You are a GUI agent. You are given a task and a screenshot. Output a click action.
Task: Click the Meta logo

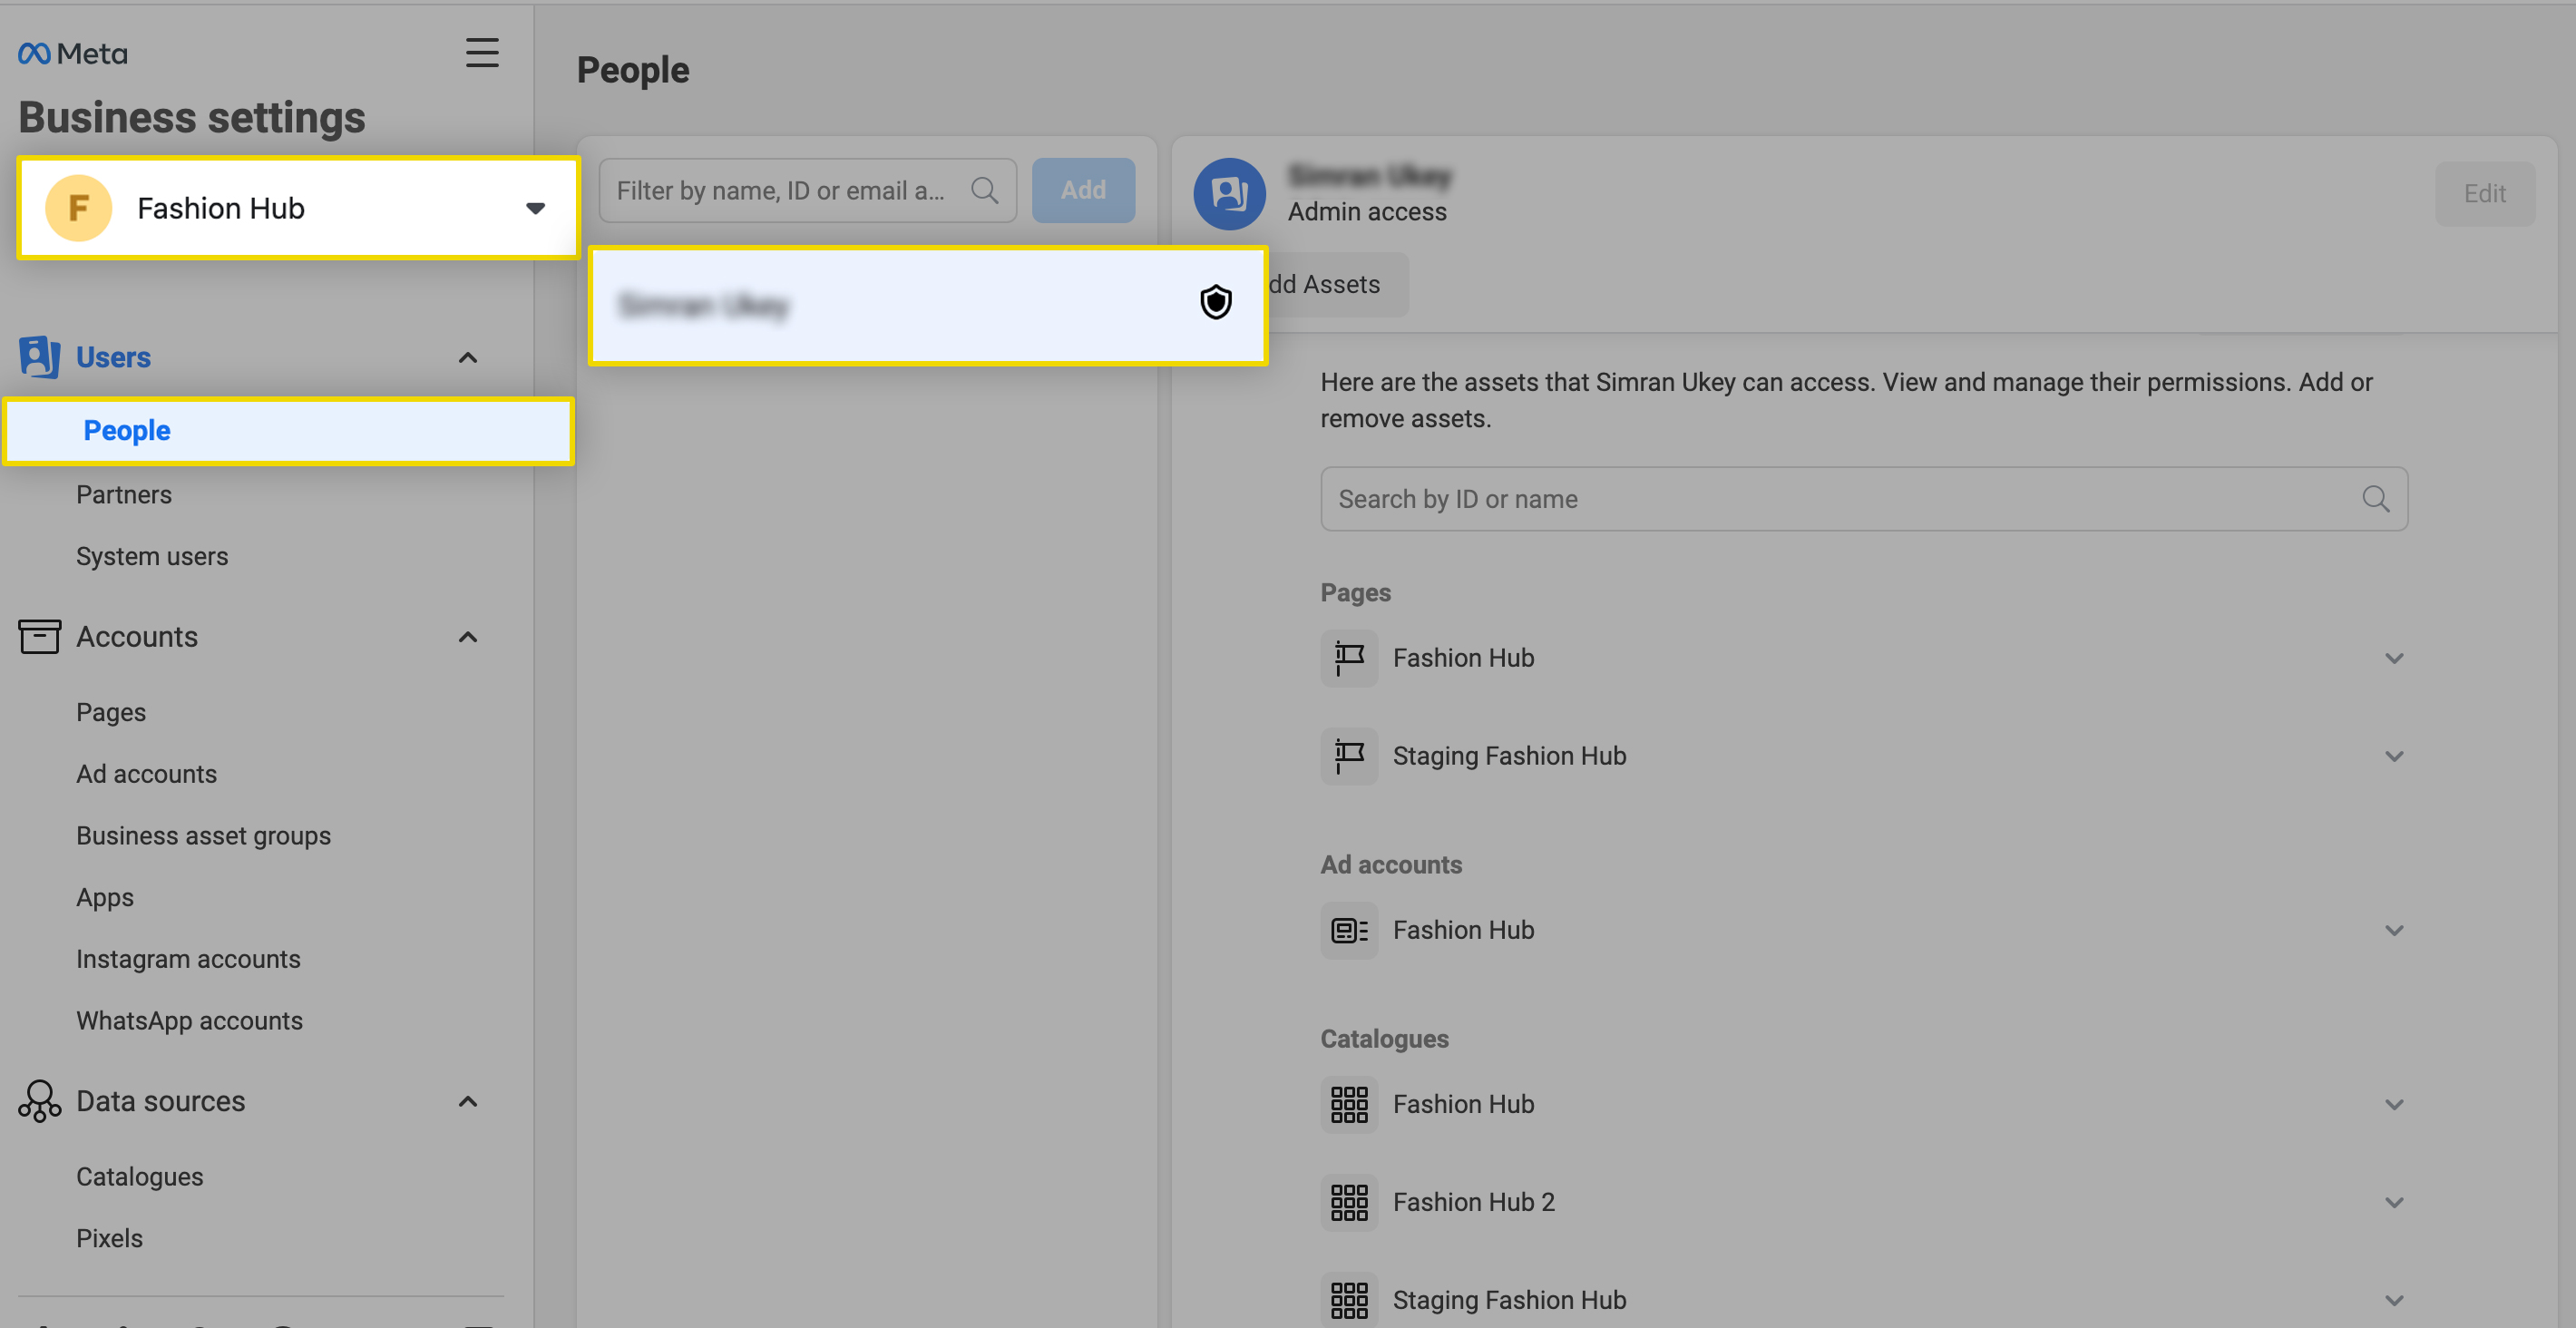pyautogui.click(x=73, y=53)
